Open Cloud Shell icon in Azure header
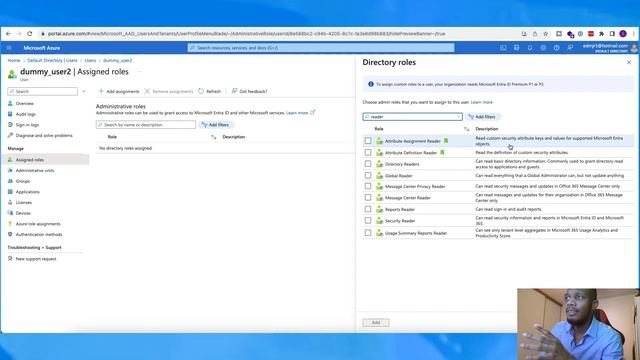The image size is (640, 360). click(503, 48)
